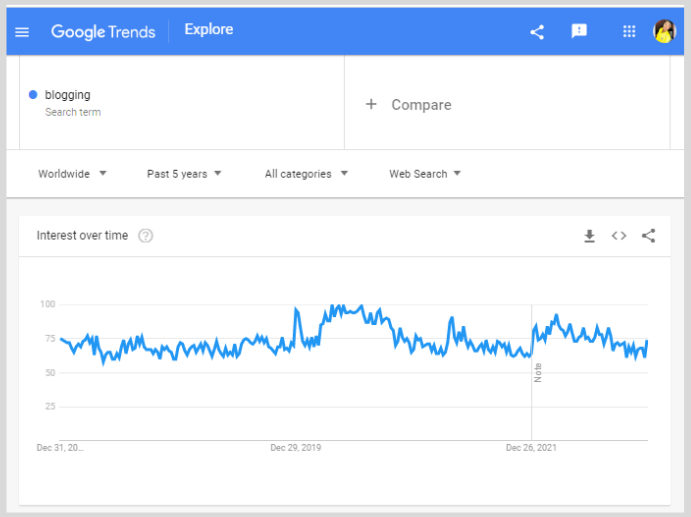Open the All categories dropdown
The width and height of the screenshot is (691, 517).
pyautogui.click(x=306, y=174)
